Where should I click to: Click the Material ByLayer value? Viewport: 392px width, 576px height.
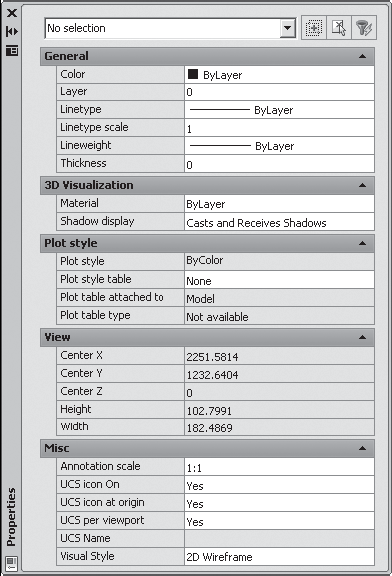point(279,204)
